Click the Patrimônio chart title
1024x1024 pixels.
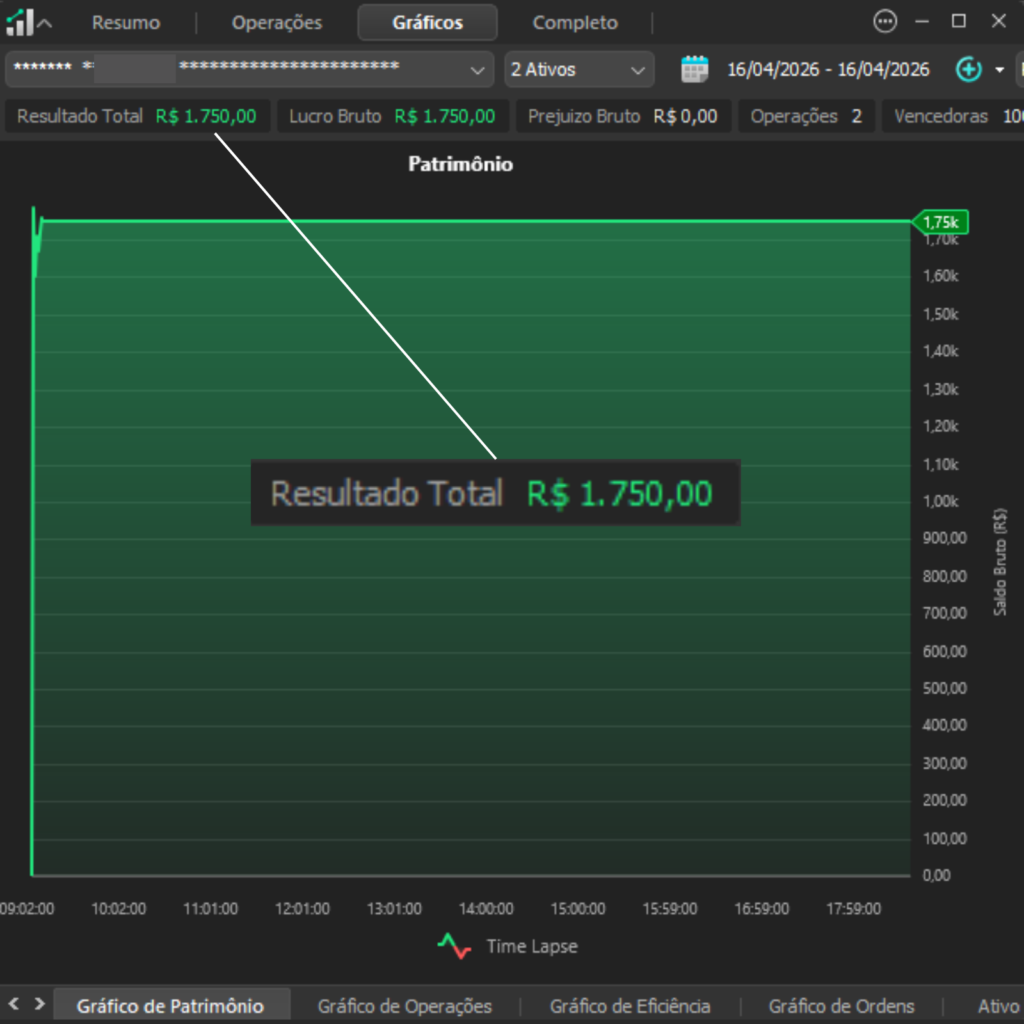click(460, 164)
